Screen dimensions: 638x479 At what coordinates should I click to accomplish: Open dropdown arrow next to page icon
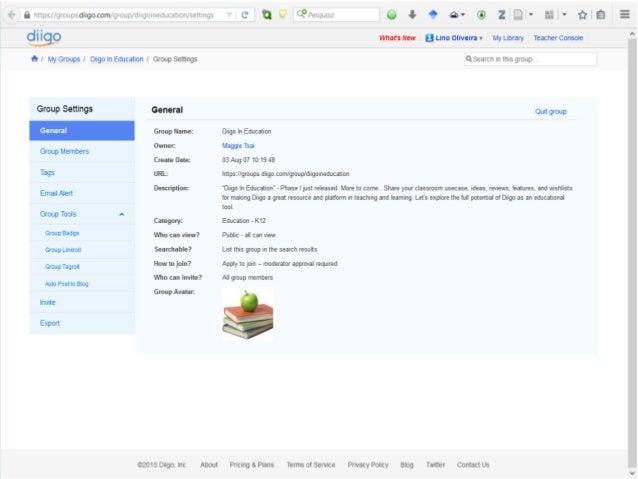(x=531, y=15)
